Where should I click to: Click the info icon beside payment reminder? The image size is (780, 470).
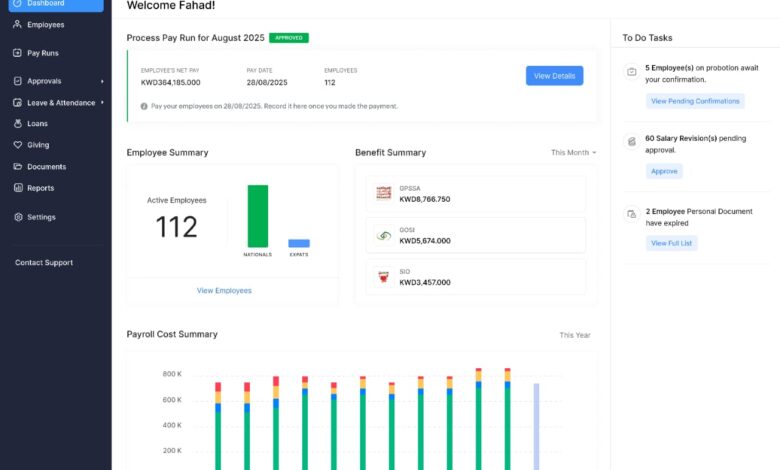tap(144, 106)
